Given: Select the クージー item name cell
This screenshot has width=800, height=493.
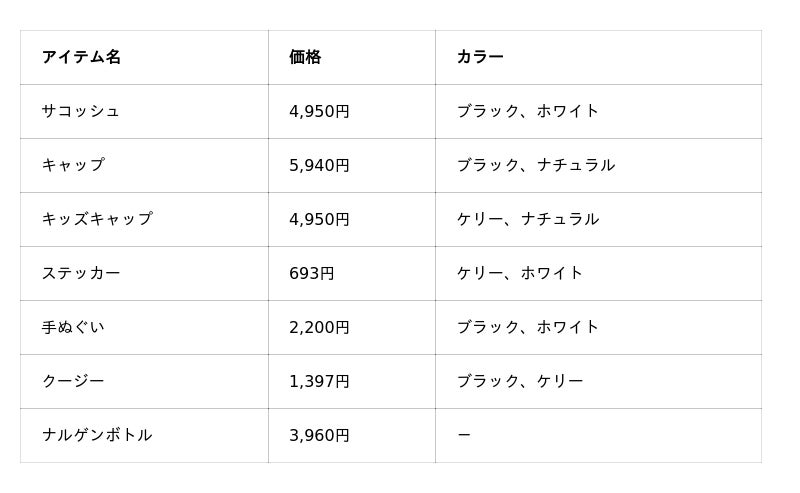Looking at the screenshot, I should coord(73,381).
